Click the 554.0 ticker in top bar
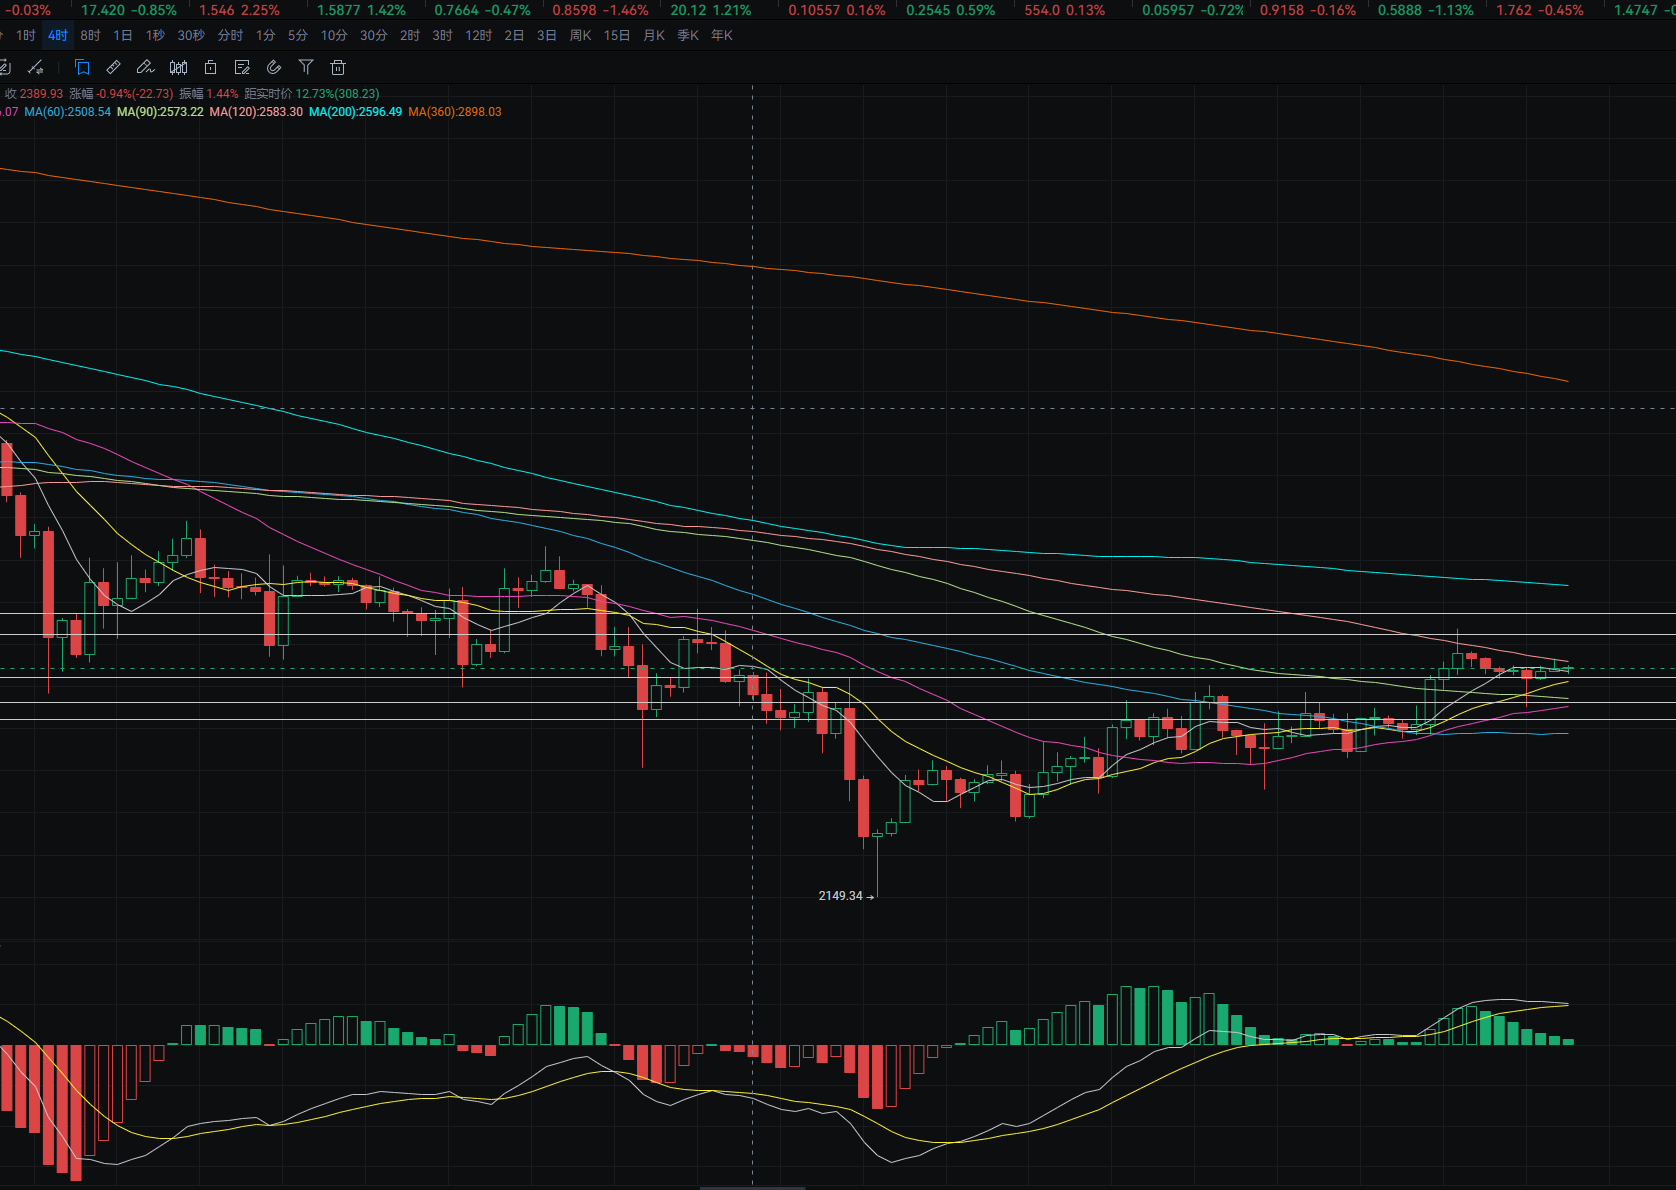The width and height of the screenshot is (1676, 1190). coord(1064,10)
